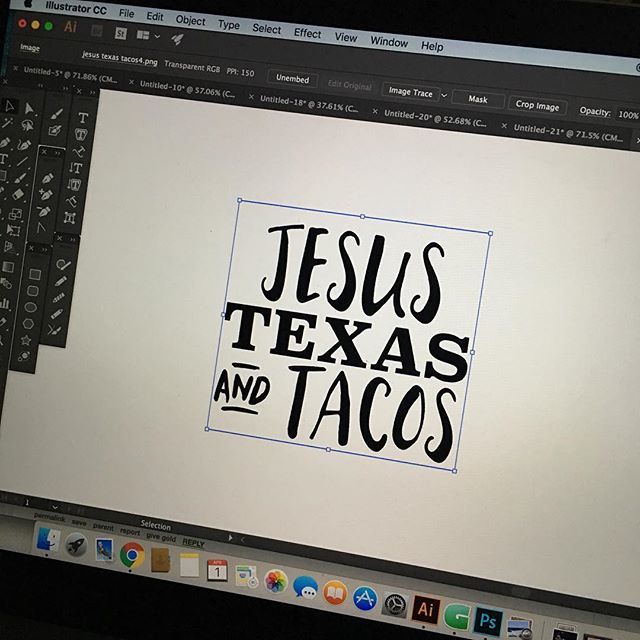
Task: Open Messages from the Dock
Action: point(305,587)
